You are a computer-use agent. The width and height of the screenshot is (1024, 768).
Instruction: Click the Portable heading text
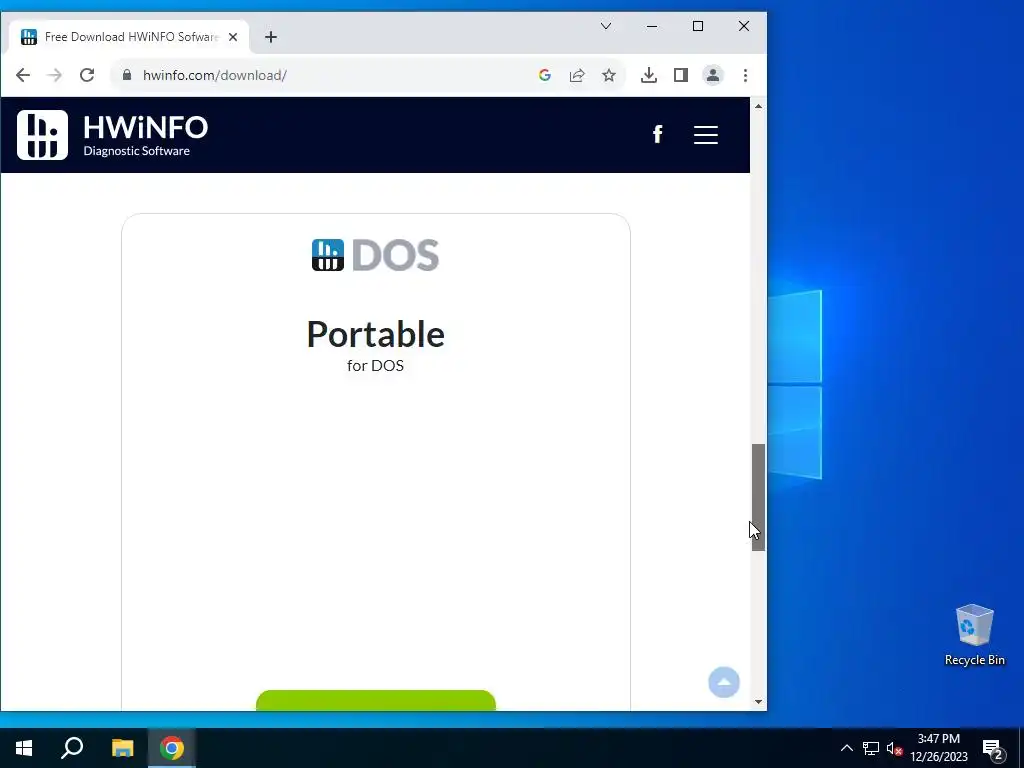376,334
